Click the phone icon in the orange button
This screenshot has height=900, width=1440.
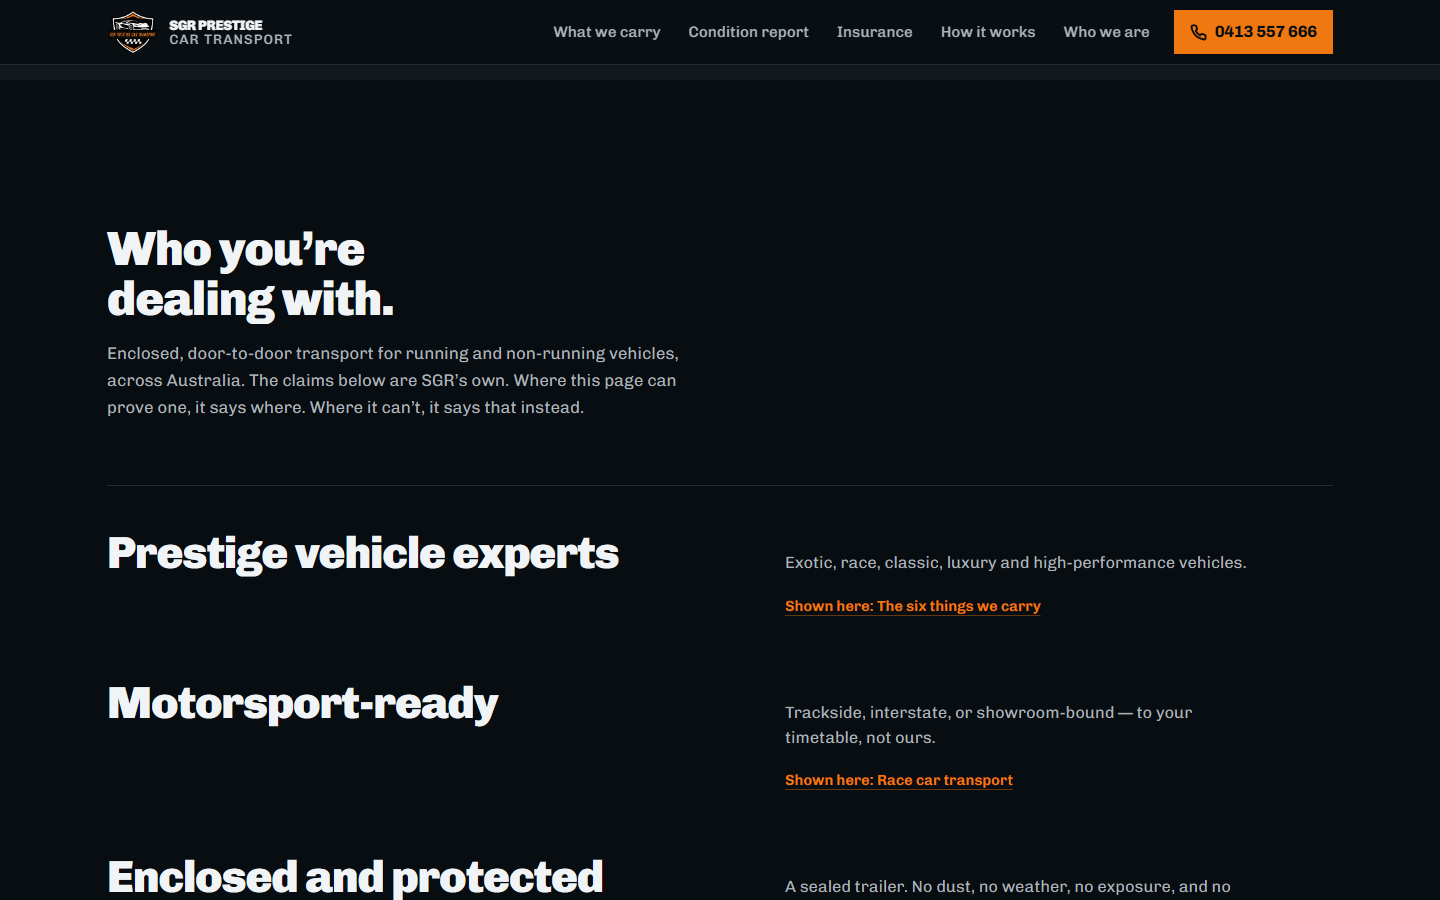[1198, 32]
